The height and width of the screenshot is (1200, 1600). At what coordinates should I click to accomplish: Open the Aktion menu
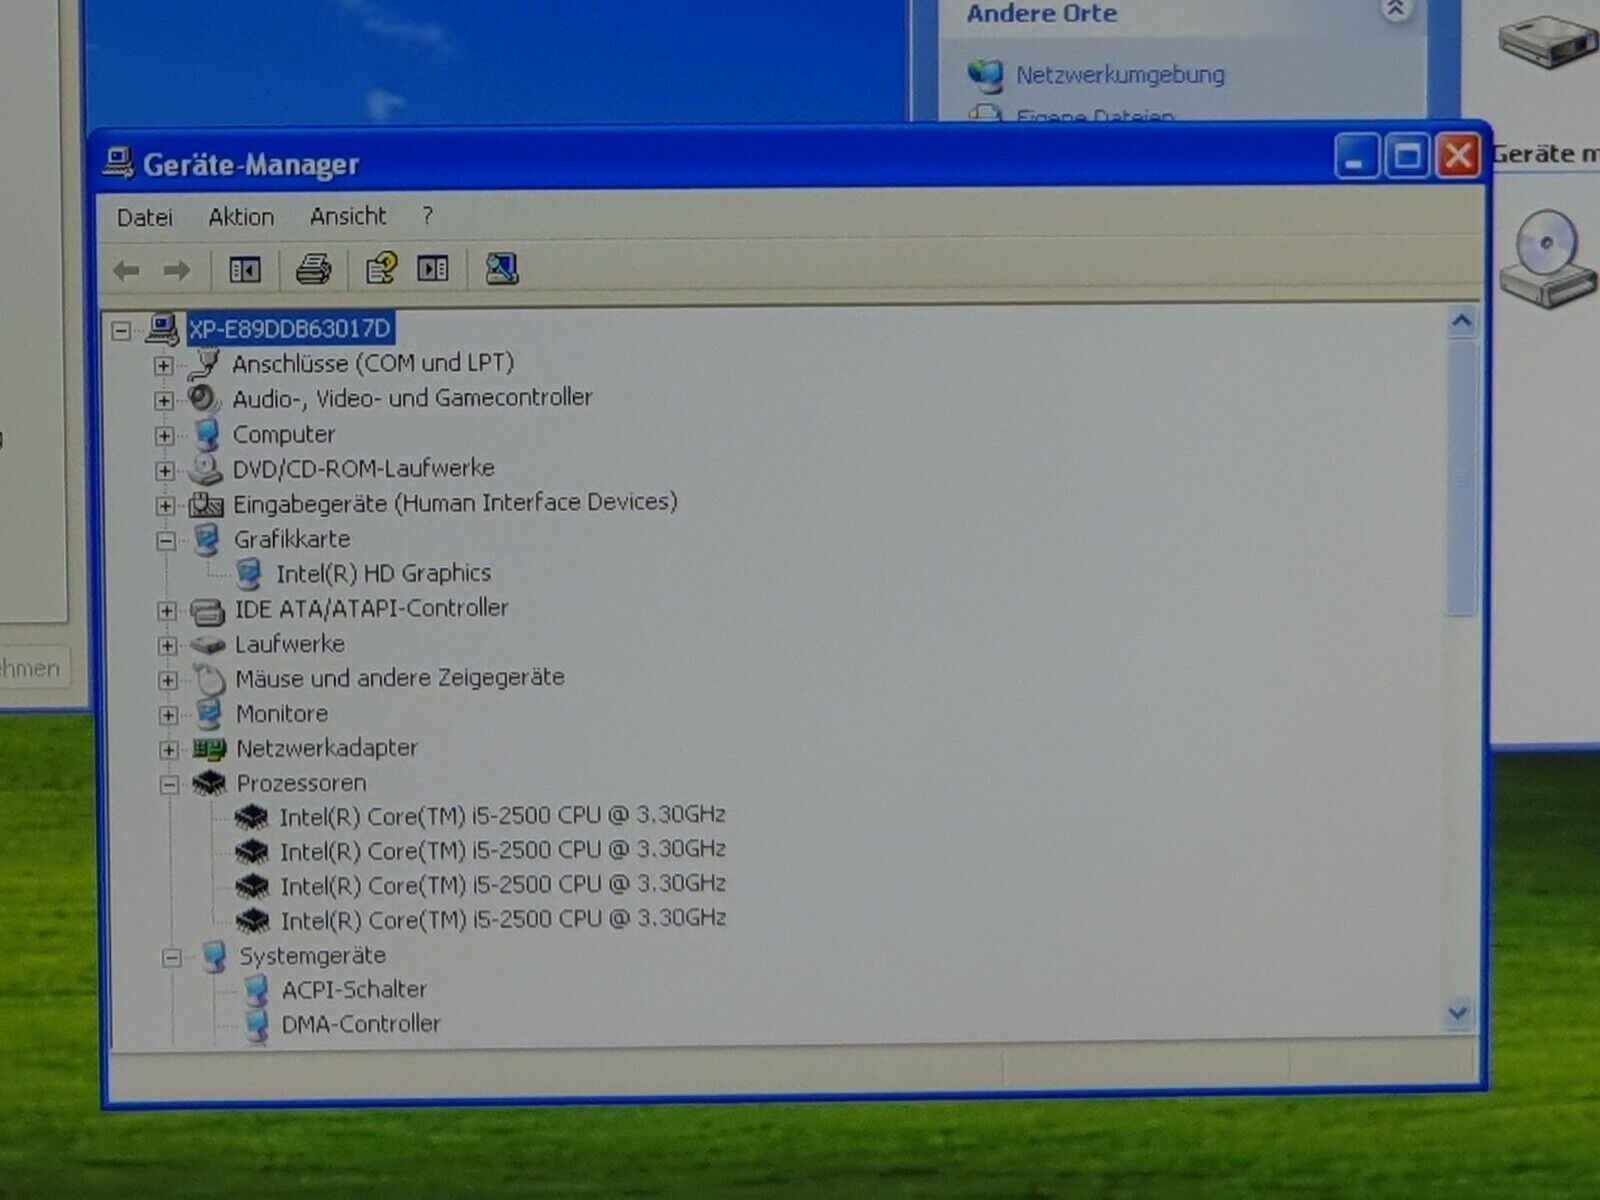241,217
